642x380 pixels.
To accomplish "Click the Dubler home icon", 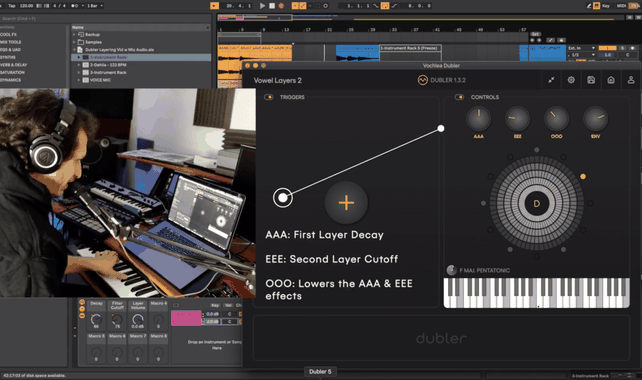I will (611, 80).
